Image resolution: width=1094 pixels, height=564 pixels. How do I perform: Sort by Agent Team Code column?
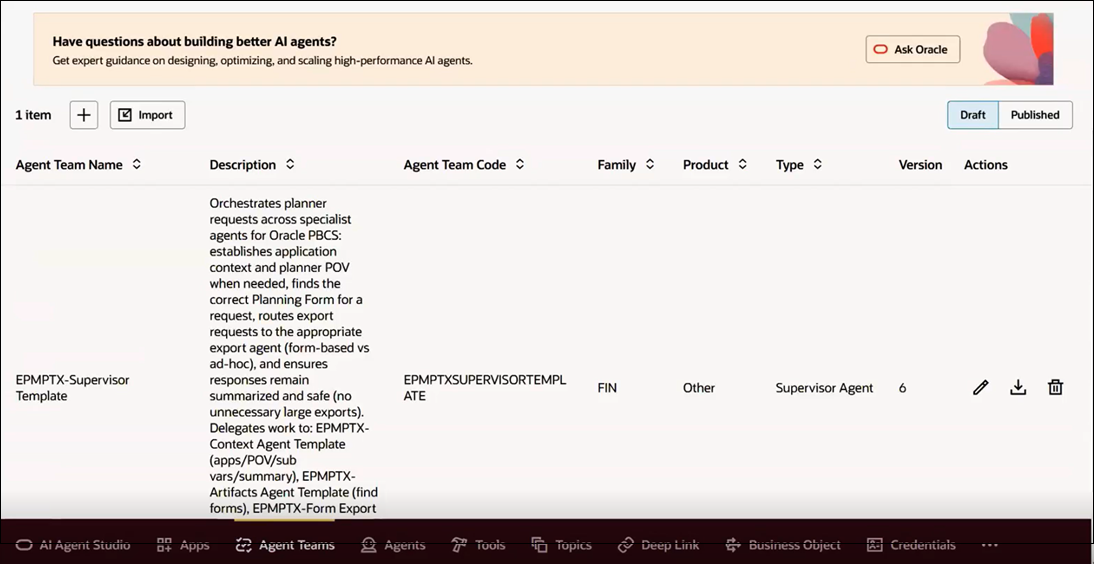[520, 165]
